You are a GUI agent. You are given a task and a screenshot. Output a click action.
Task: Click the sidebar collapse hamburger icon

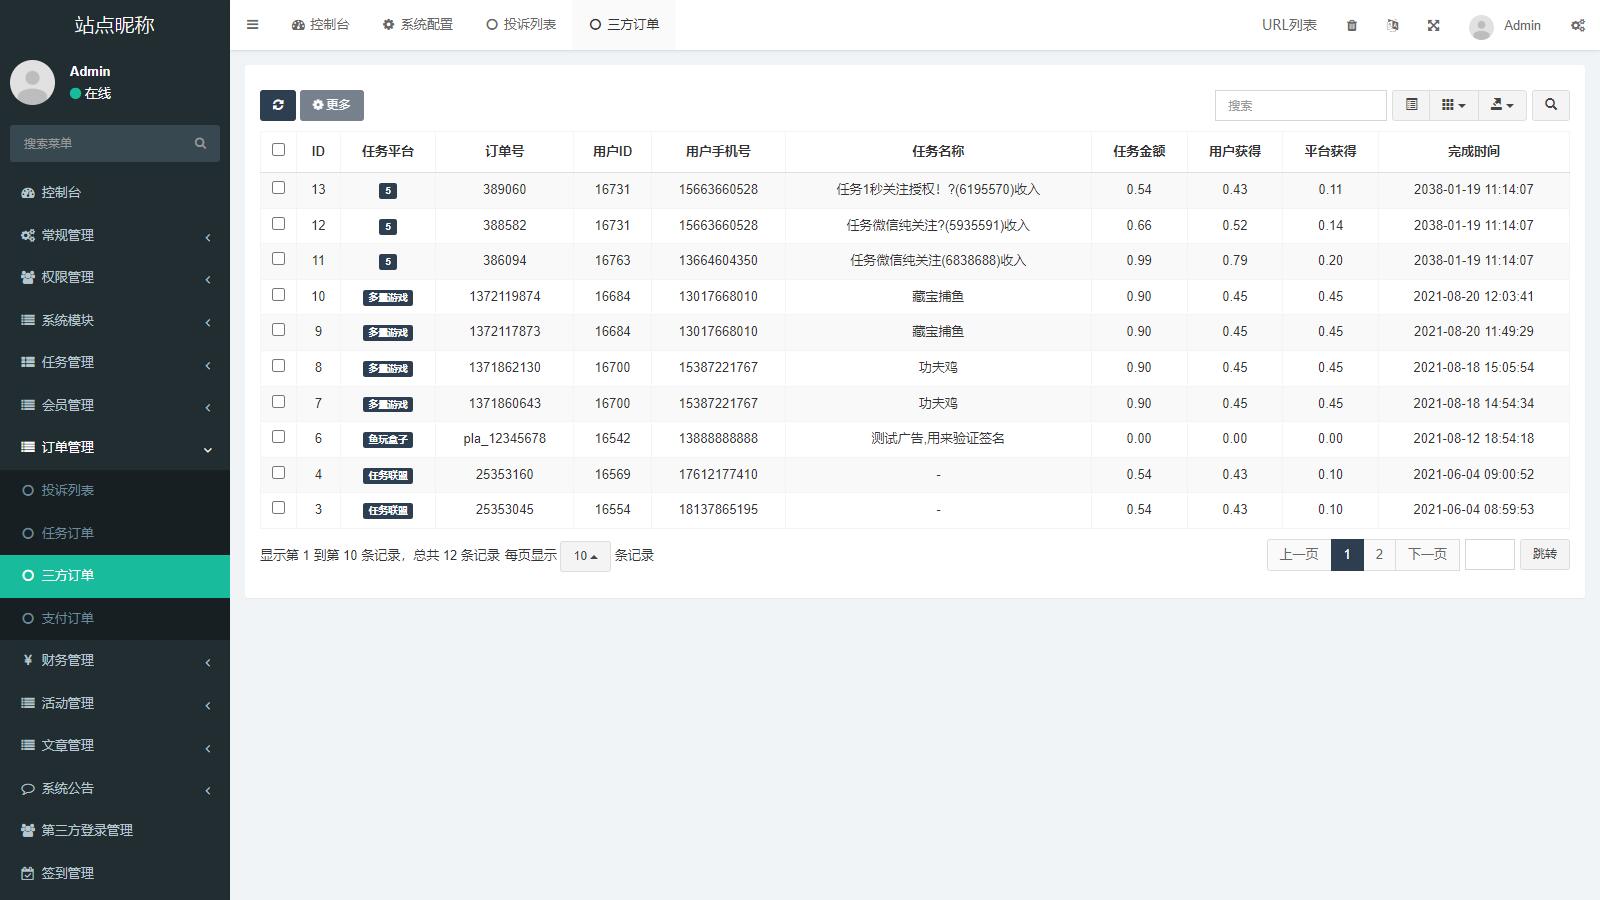(252, 24)
